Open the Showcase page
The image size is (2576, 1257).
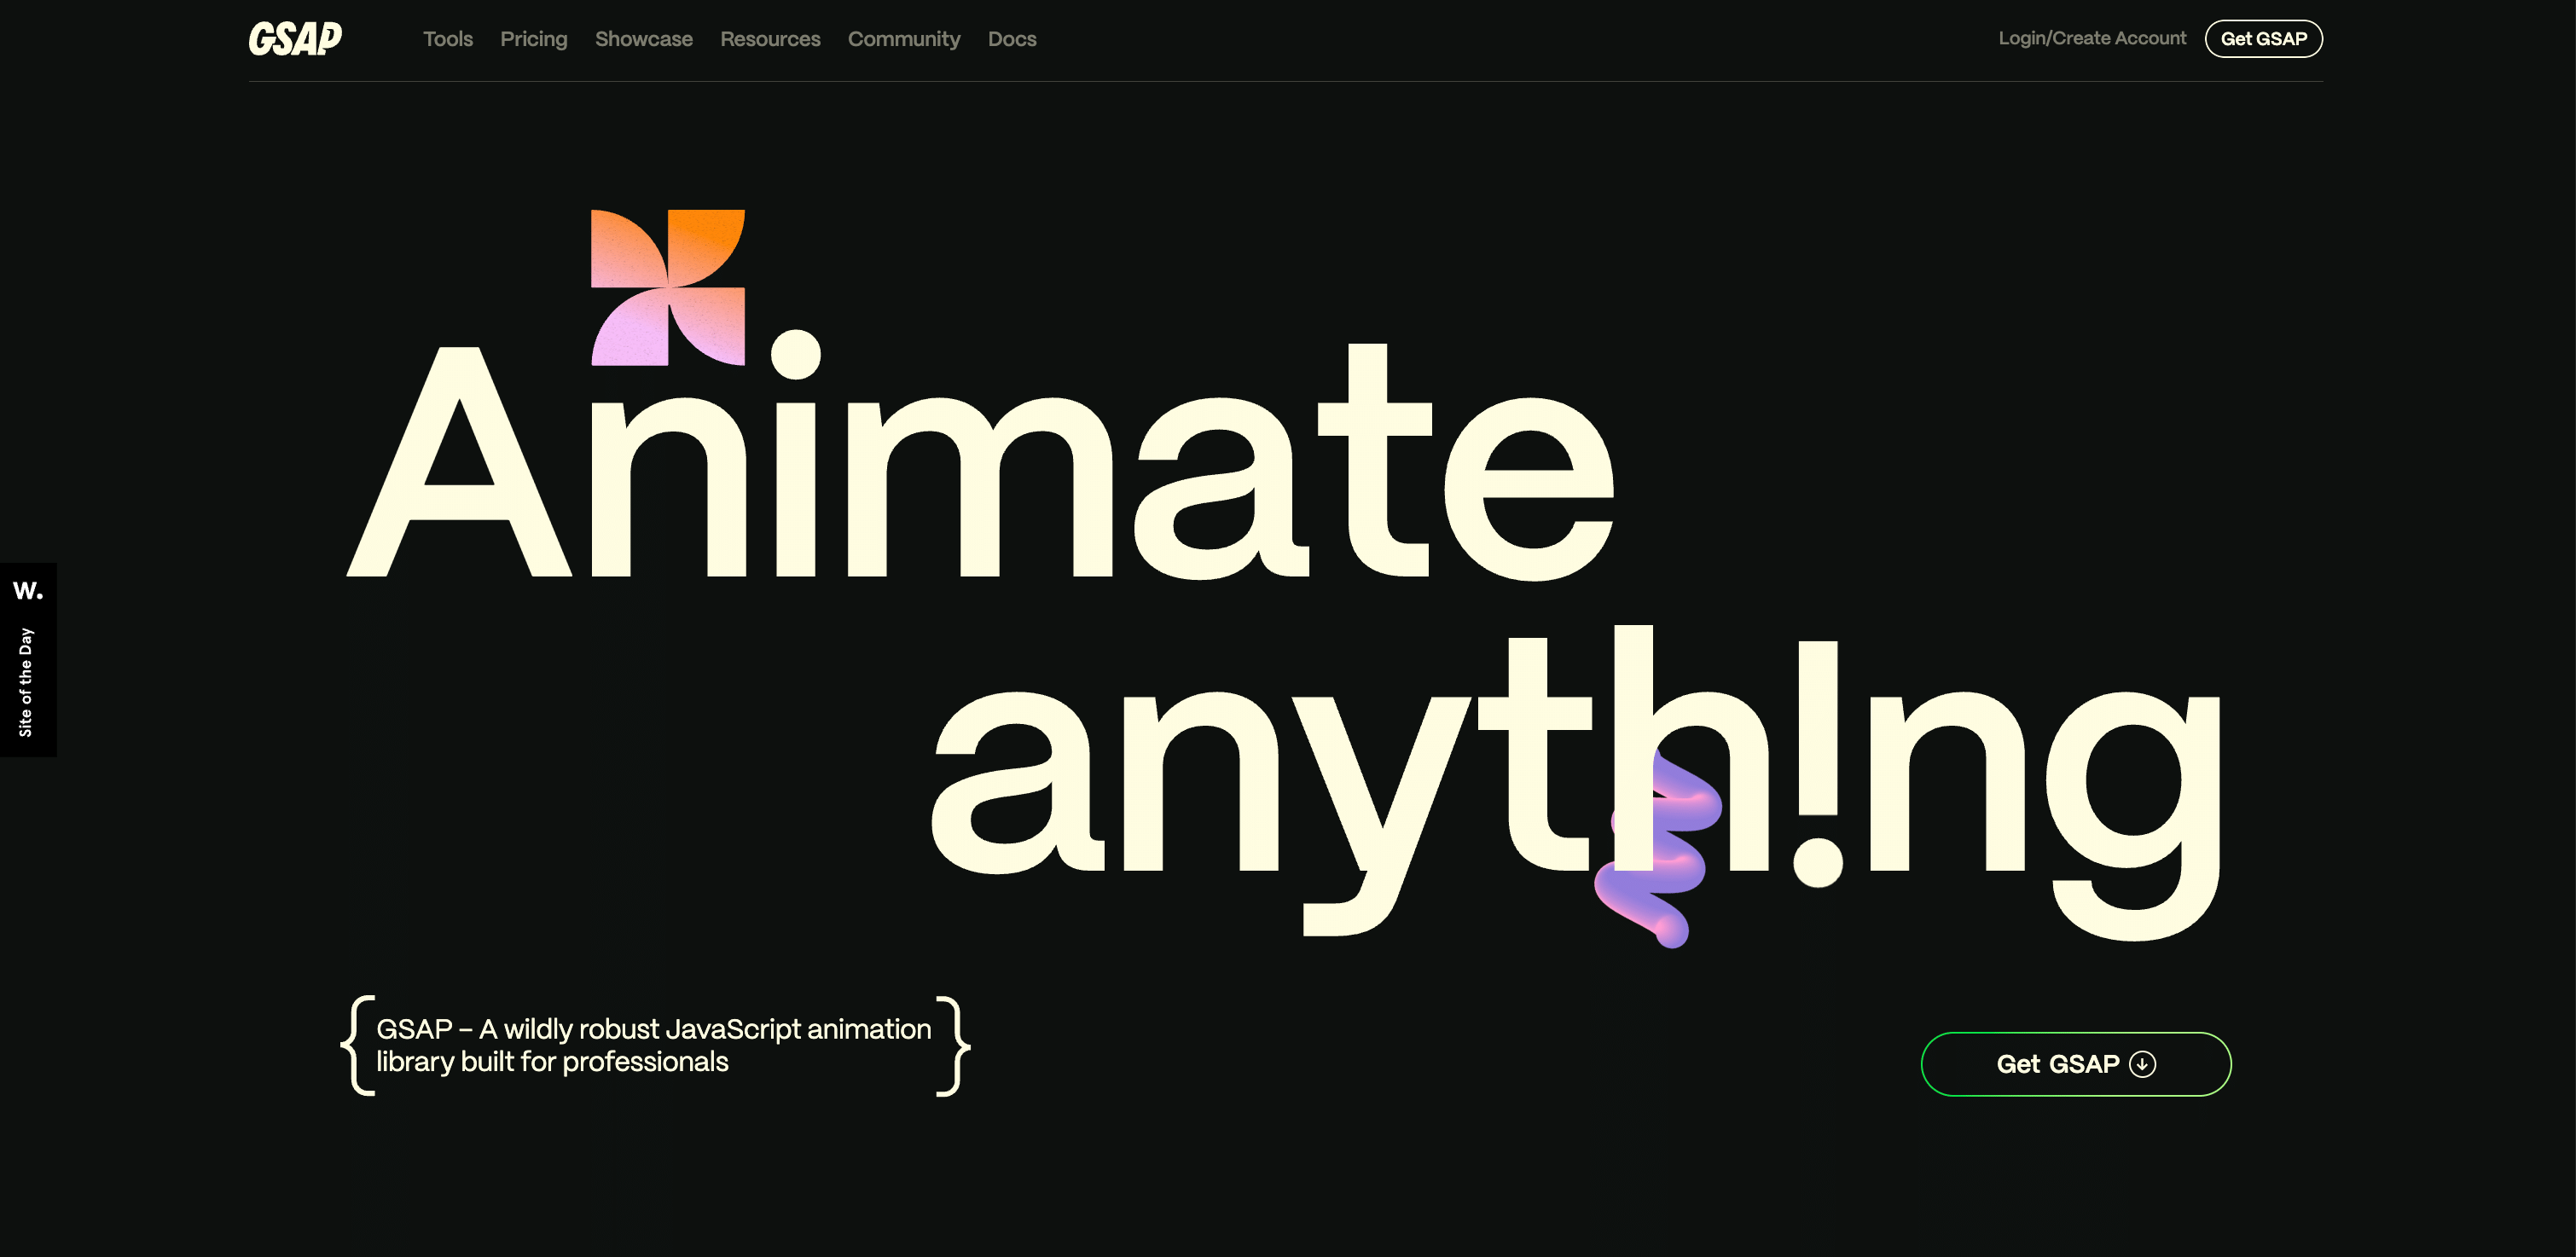(643, 39)
